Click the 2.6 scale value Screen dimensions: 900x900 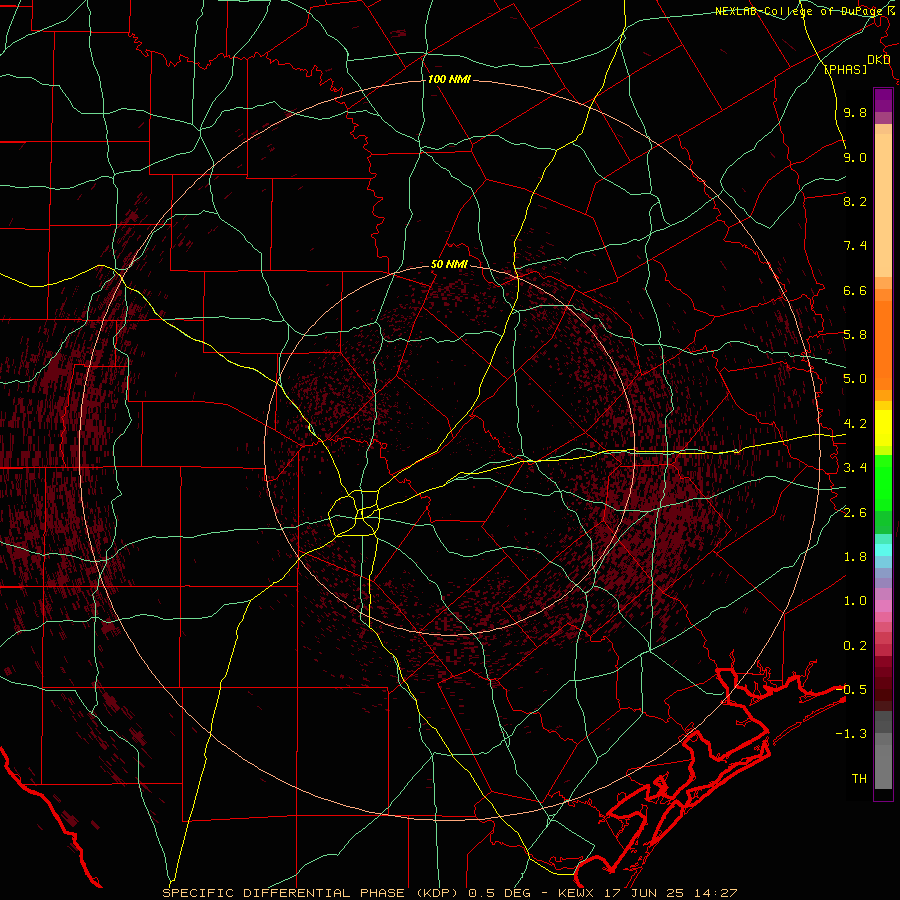pyautogui.click(x=855, y=513)
